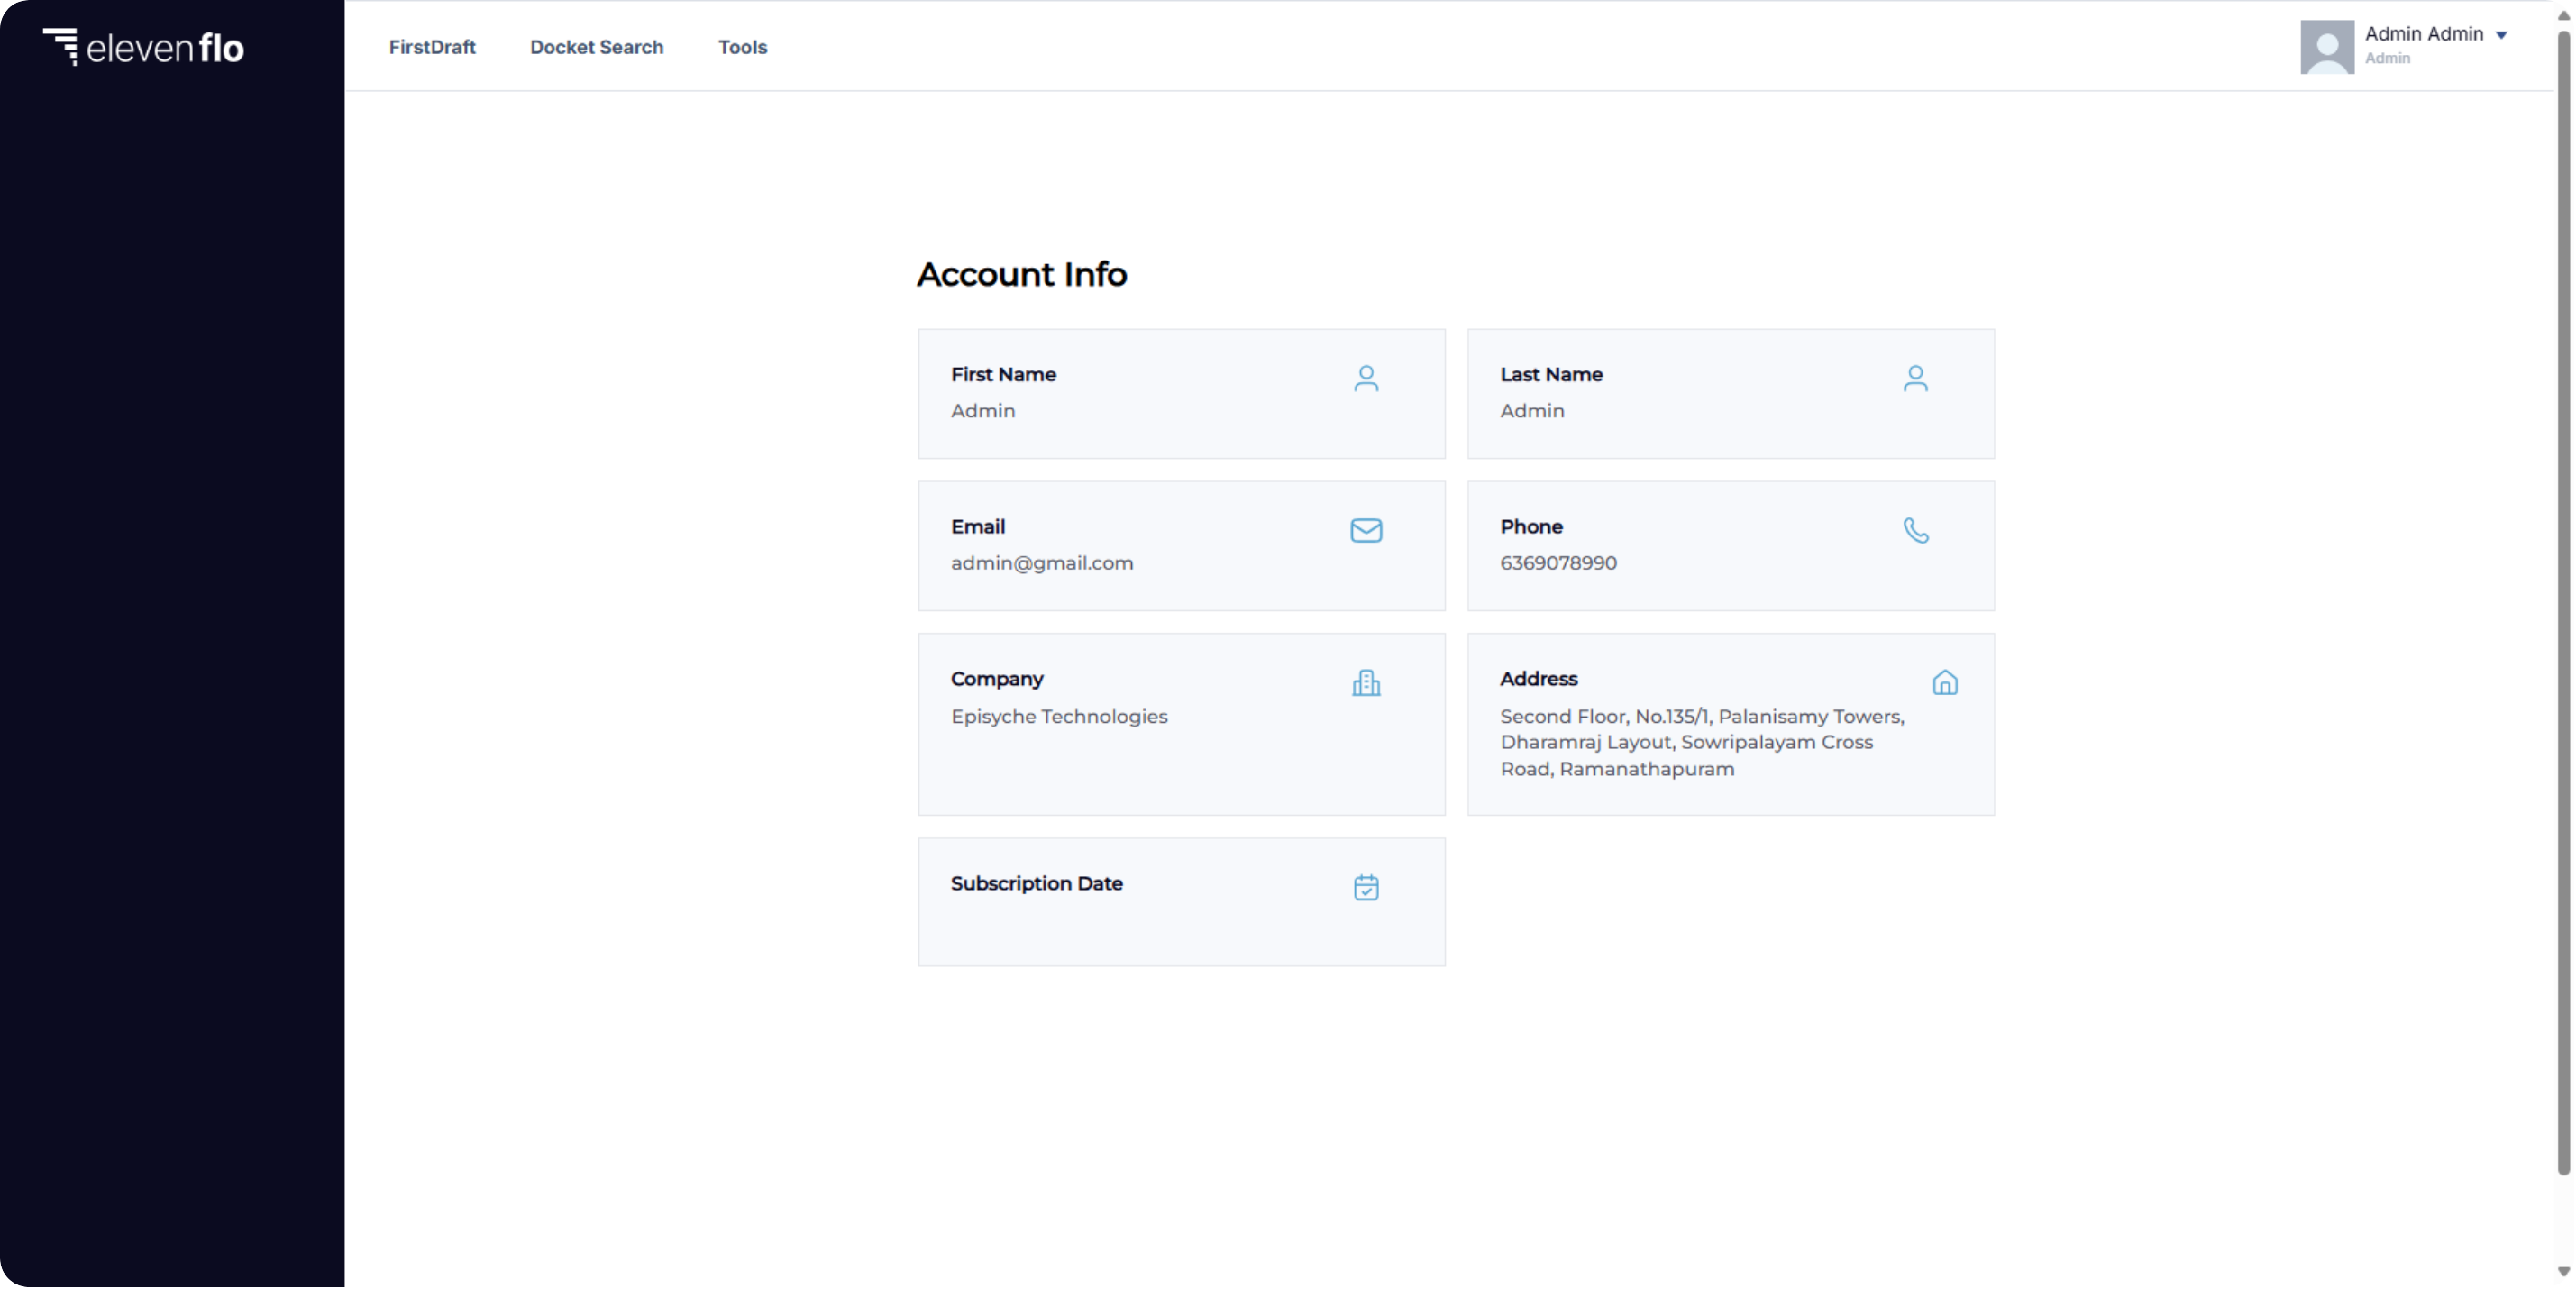Click the scrollbar down arrow

[x=2563, y=1271]
